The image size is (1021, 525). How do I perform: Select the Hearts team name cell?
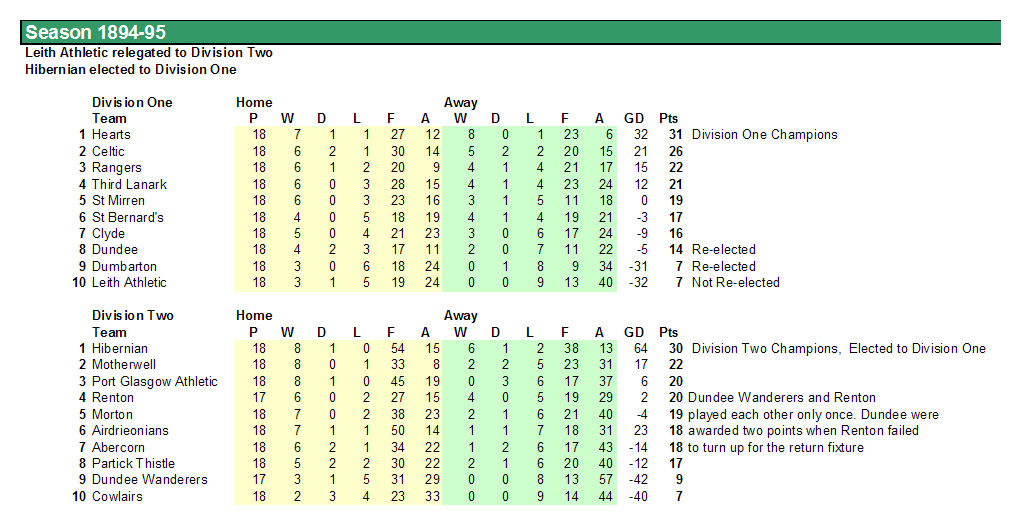(x=111, y=135)
